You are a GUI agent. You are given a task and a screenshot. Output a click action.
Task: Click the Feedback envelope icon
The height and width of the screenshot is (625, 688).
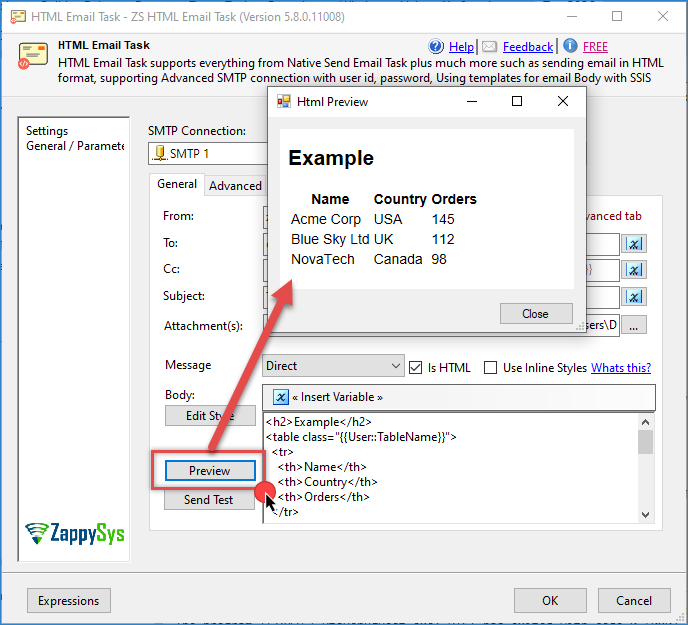489,46
